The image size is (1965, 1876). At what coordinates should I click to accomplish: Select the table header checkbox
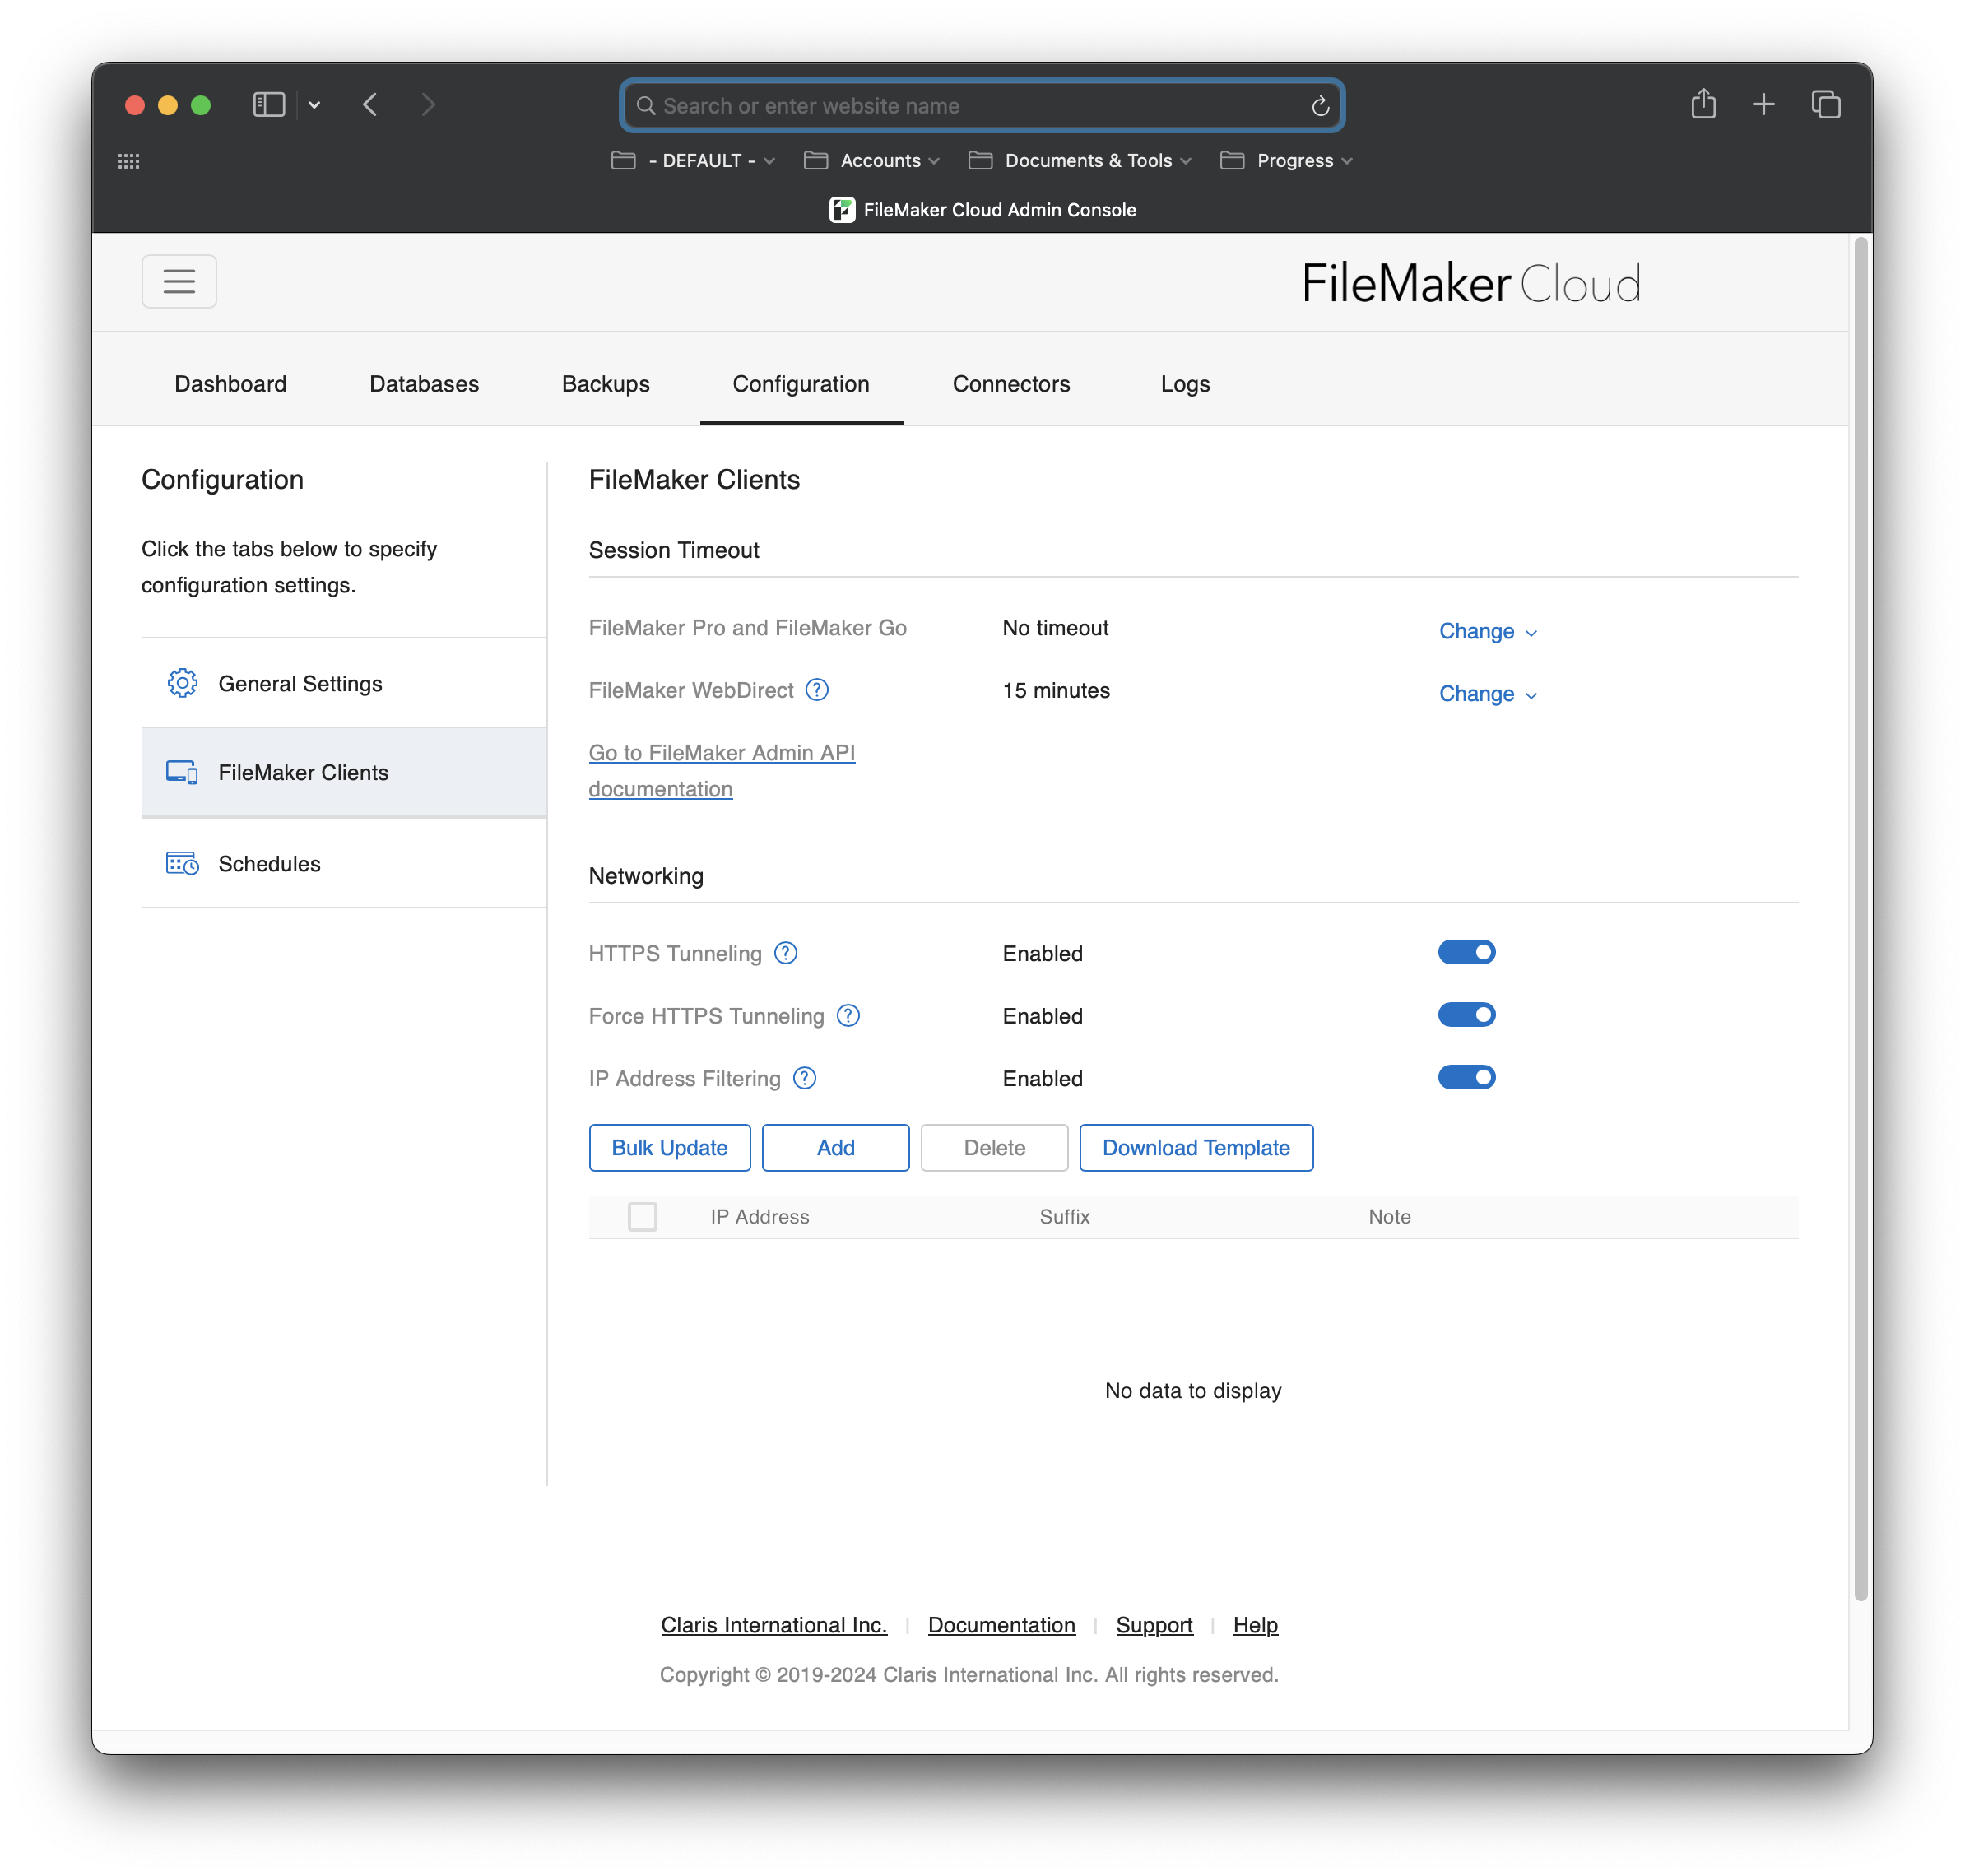[643, 1217]
